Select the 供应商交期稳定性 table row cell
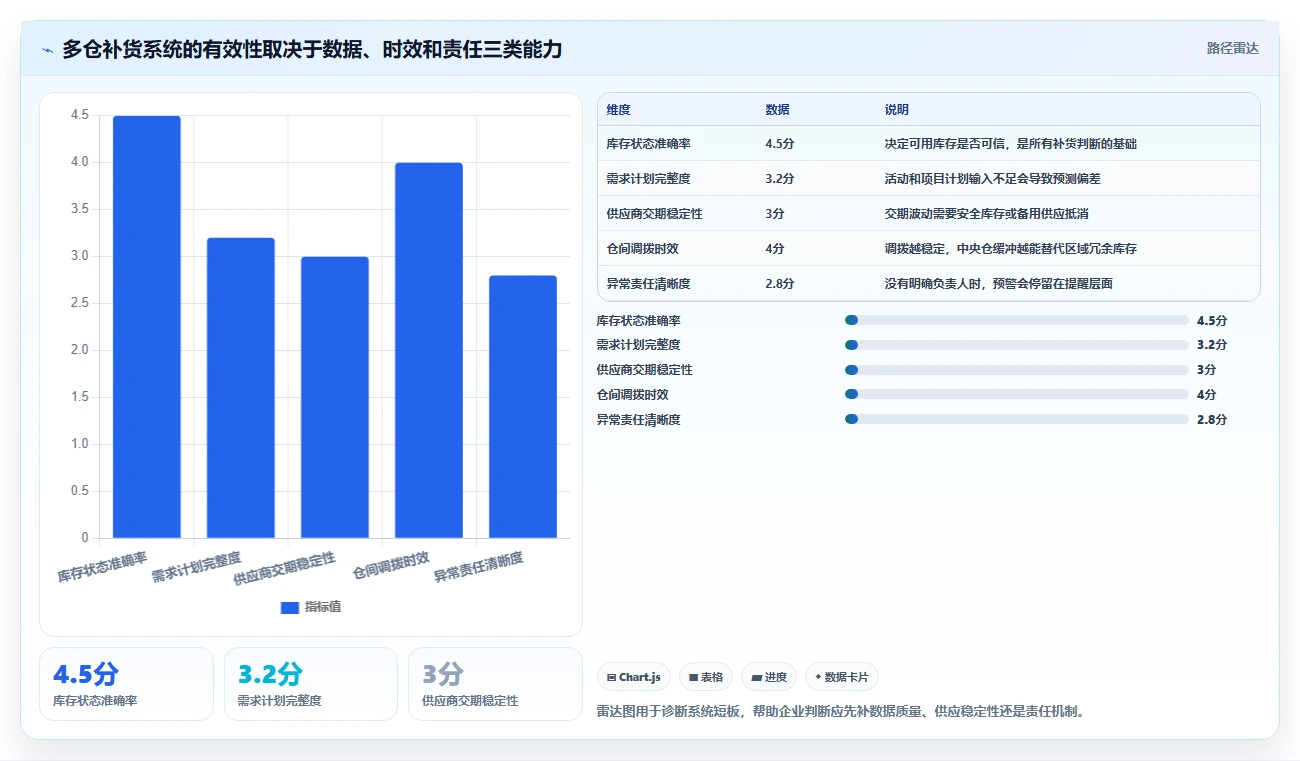The height and width of the screenshot is (761, 1300). click(654, 214)
